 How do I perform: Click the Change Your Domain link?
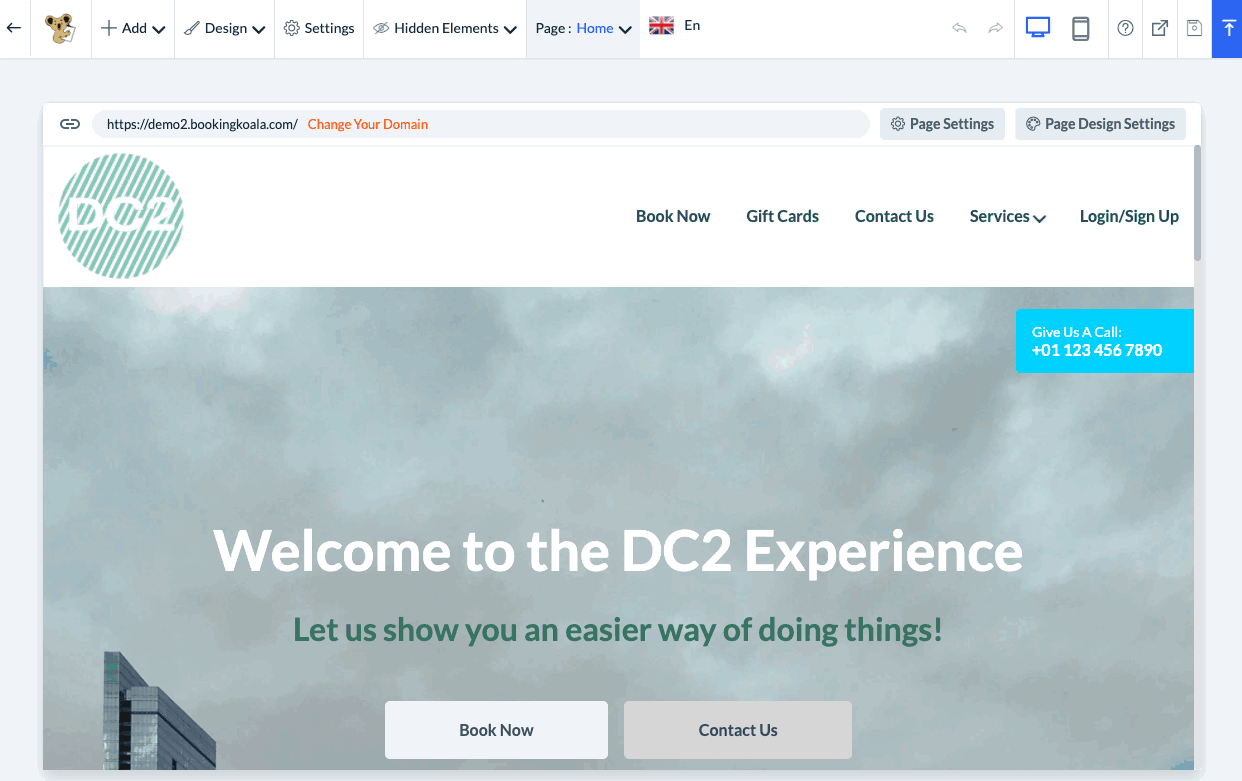coord(368,124)
